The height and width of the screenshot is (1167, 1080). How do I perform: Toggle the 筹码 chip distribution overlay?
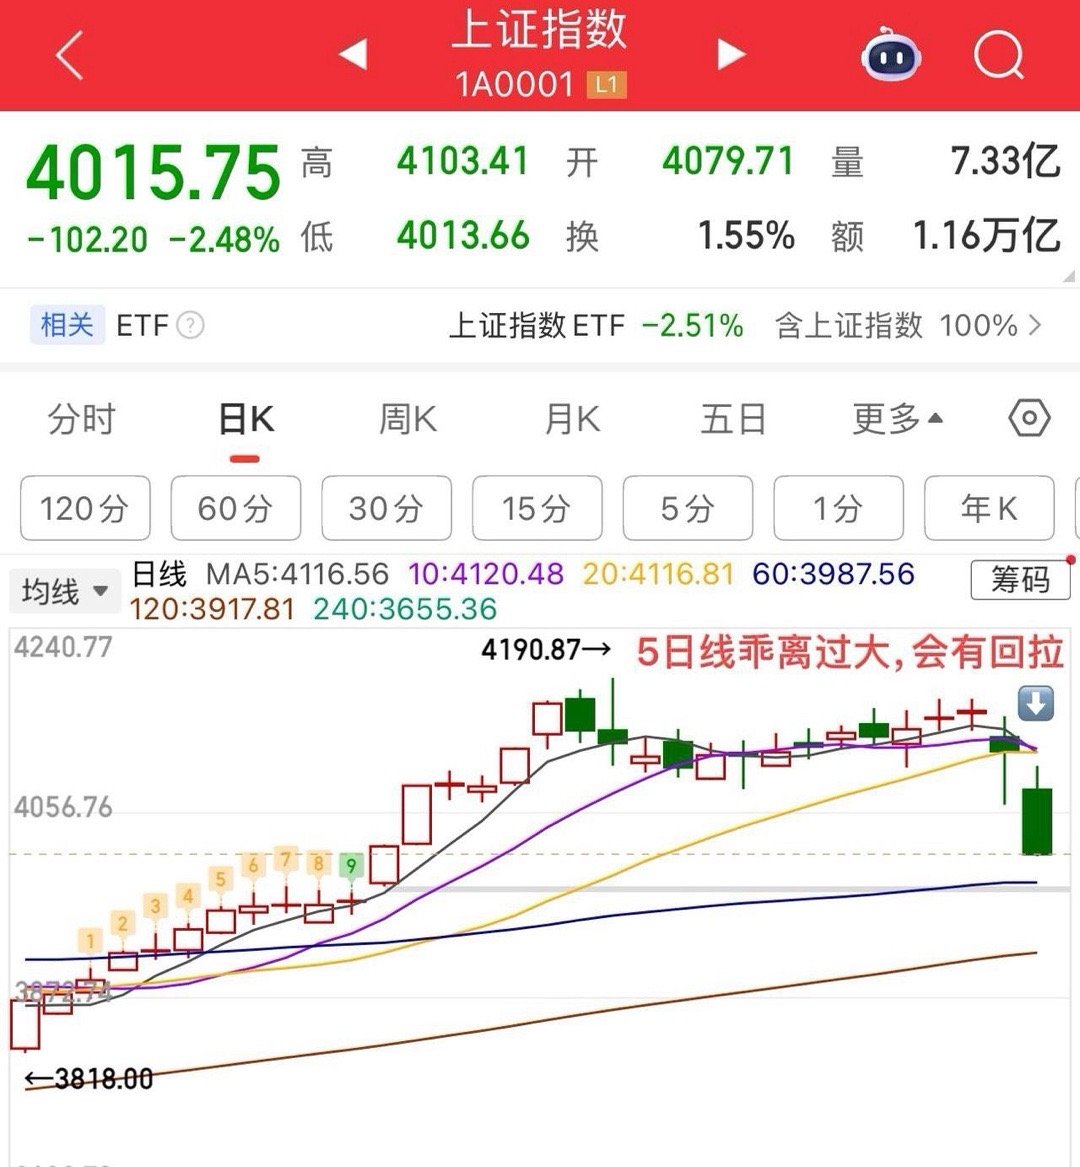pyautogui.click(x=1021, y=580)
